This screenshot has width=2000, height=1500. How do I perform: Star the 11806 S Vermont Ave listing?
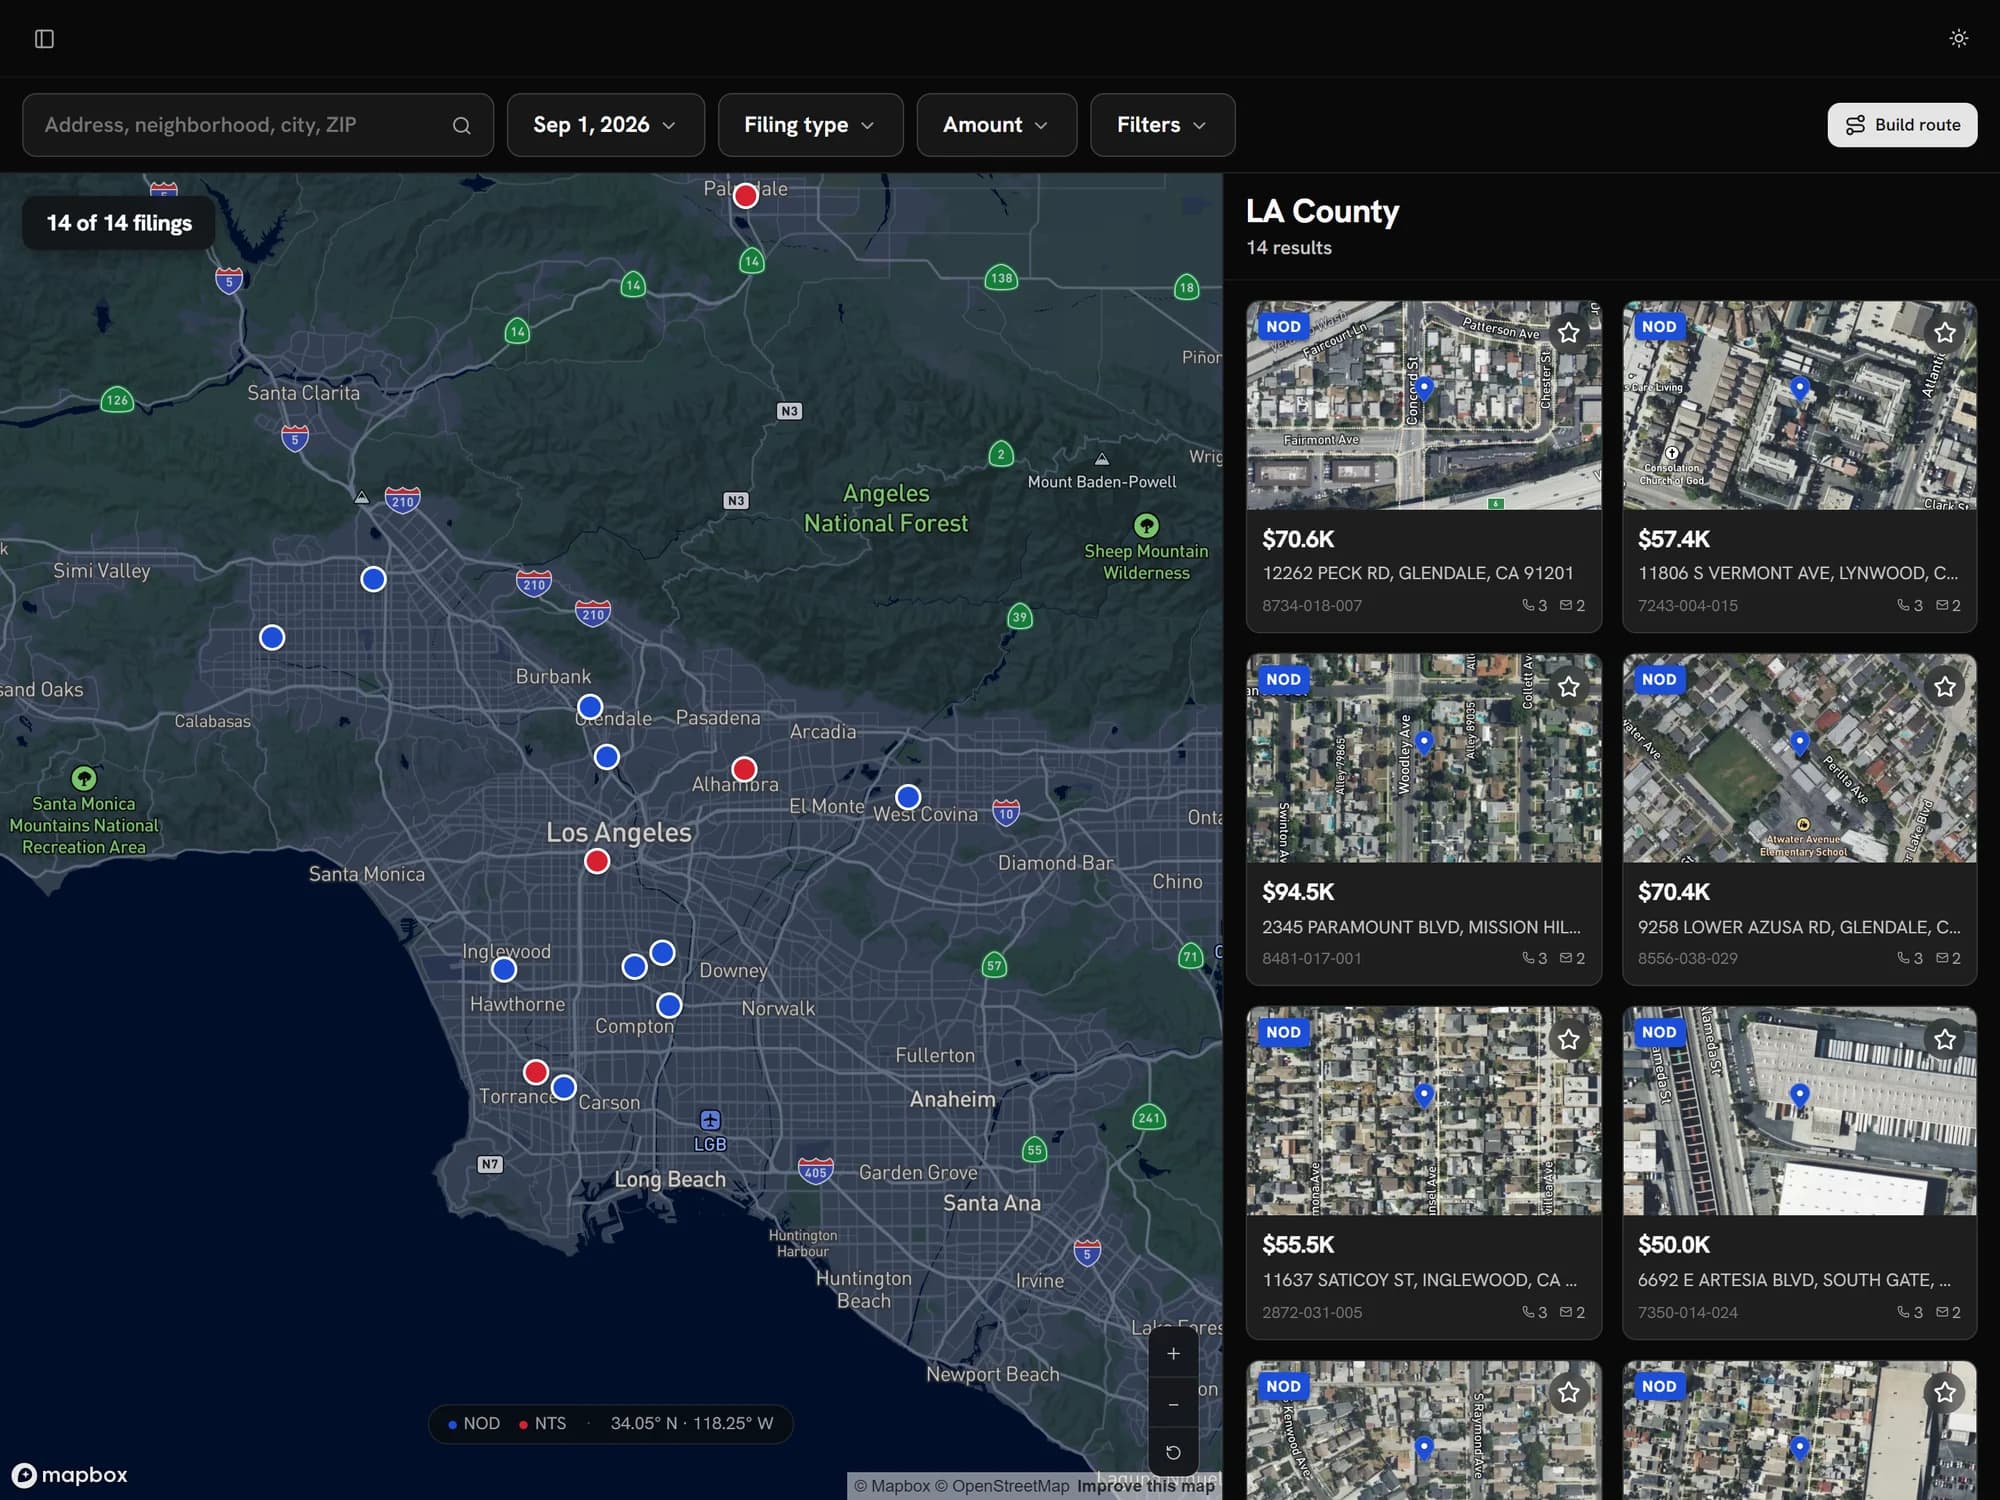coord(1944,333)
